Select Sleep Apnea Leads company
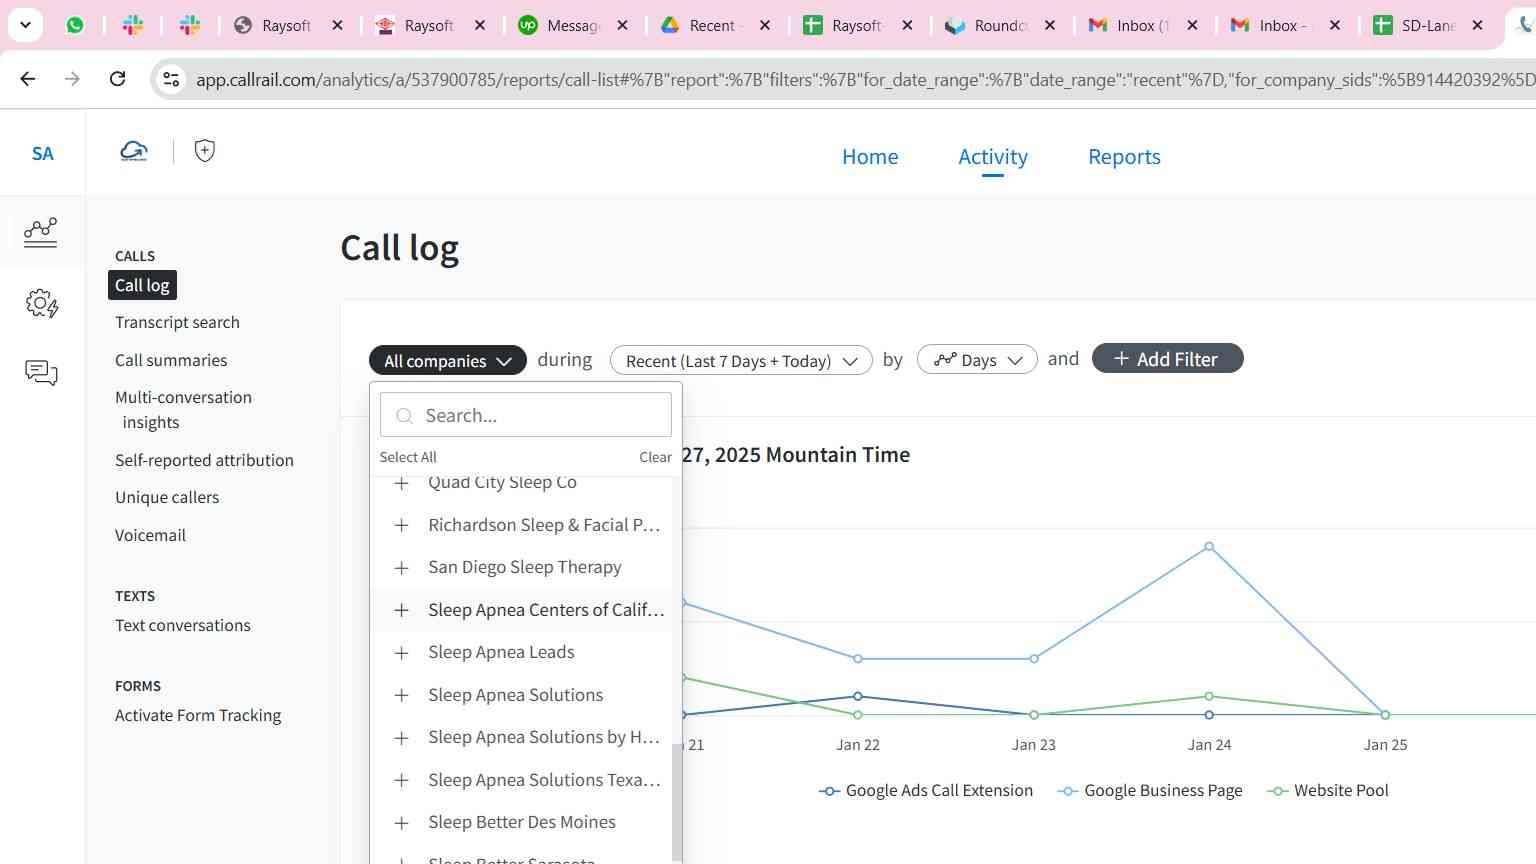 click(501, 652)
